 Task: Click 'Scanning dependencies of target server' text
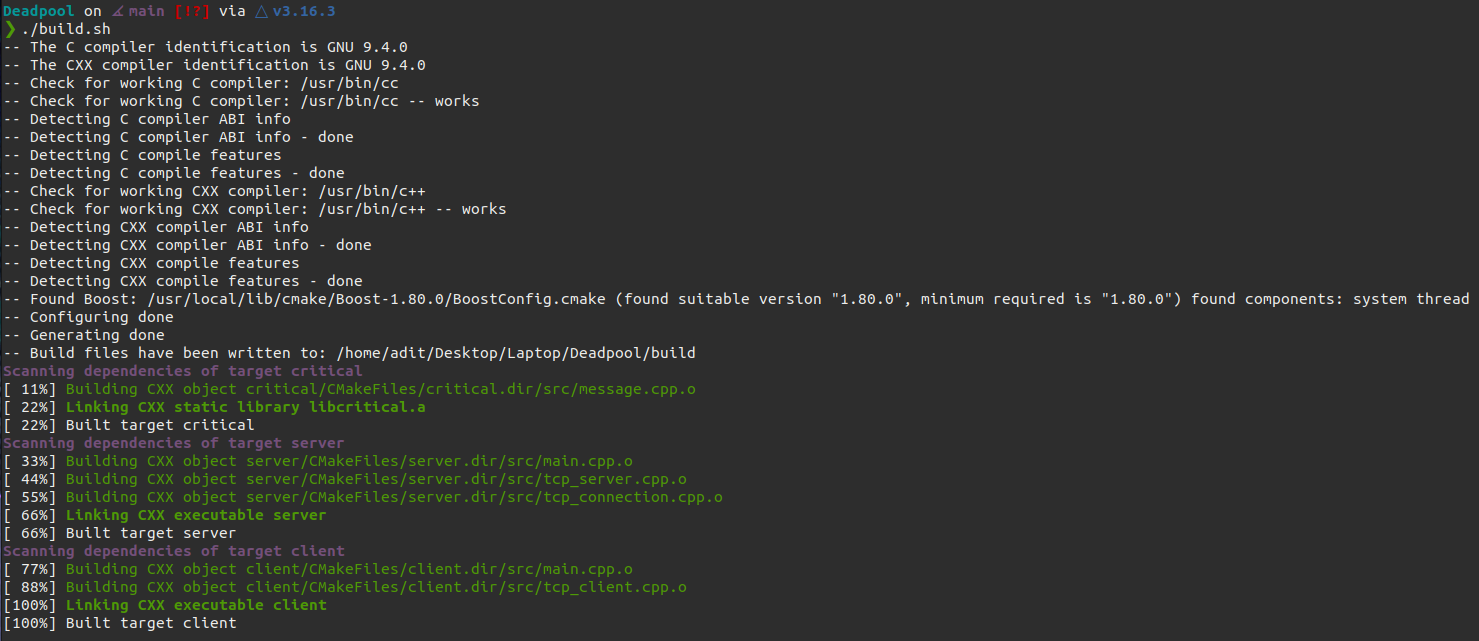[x=173, y=443]
